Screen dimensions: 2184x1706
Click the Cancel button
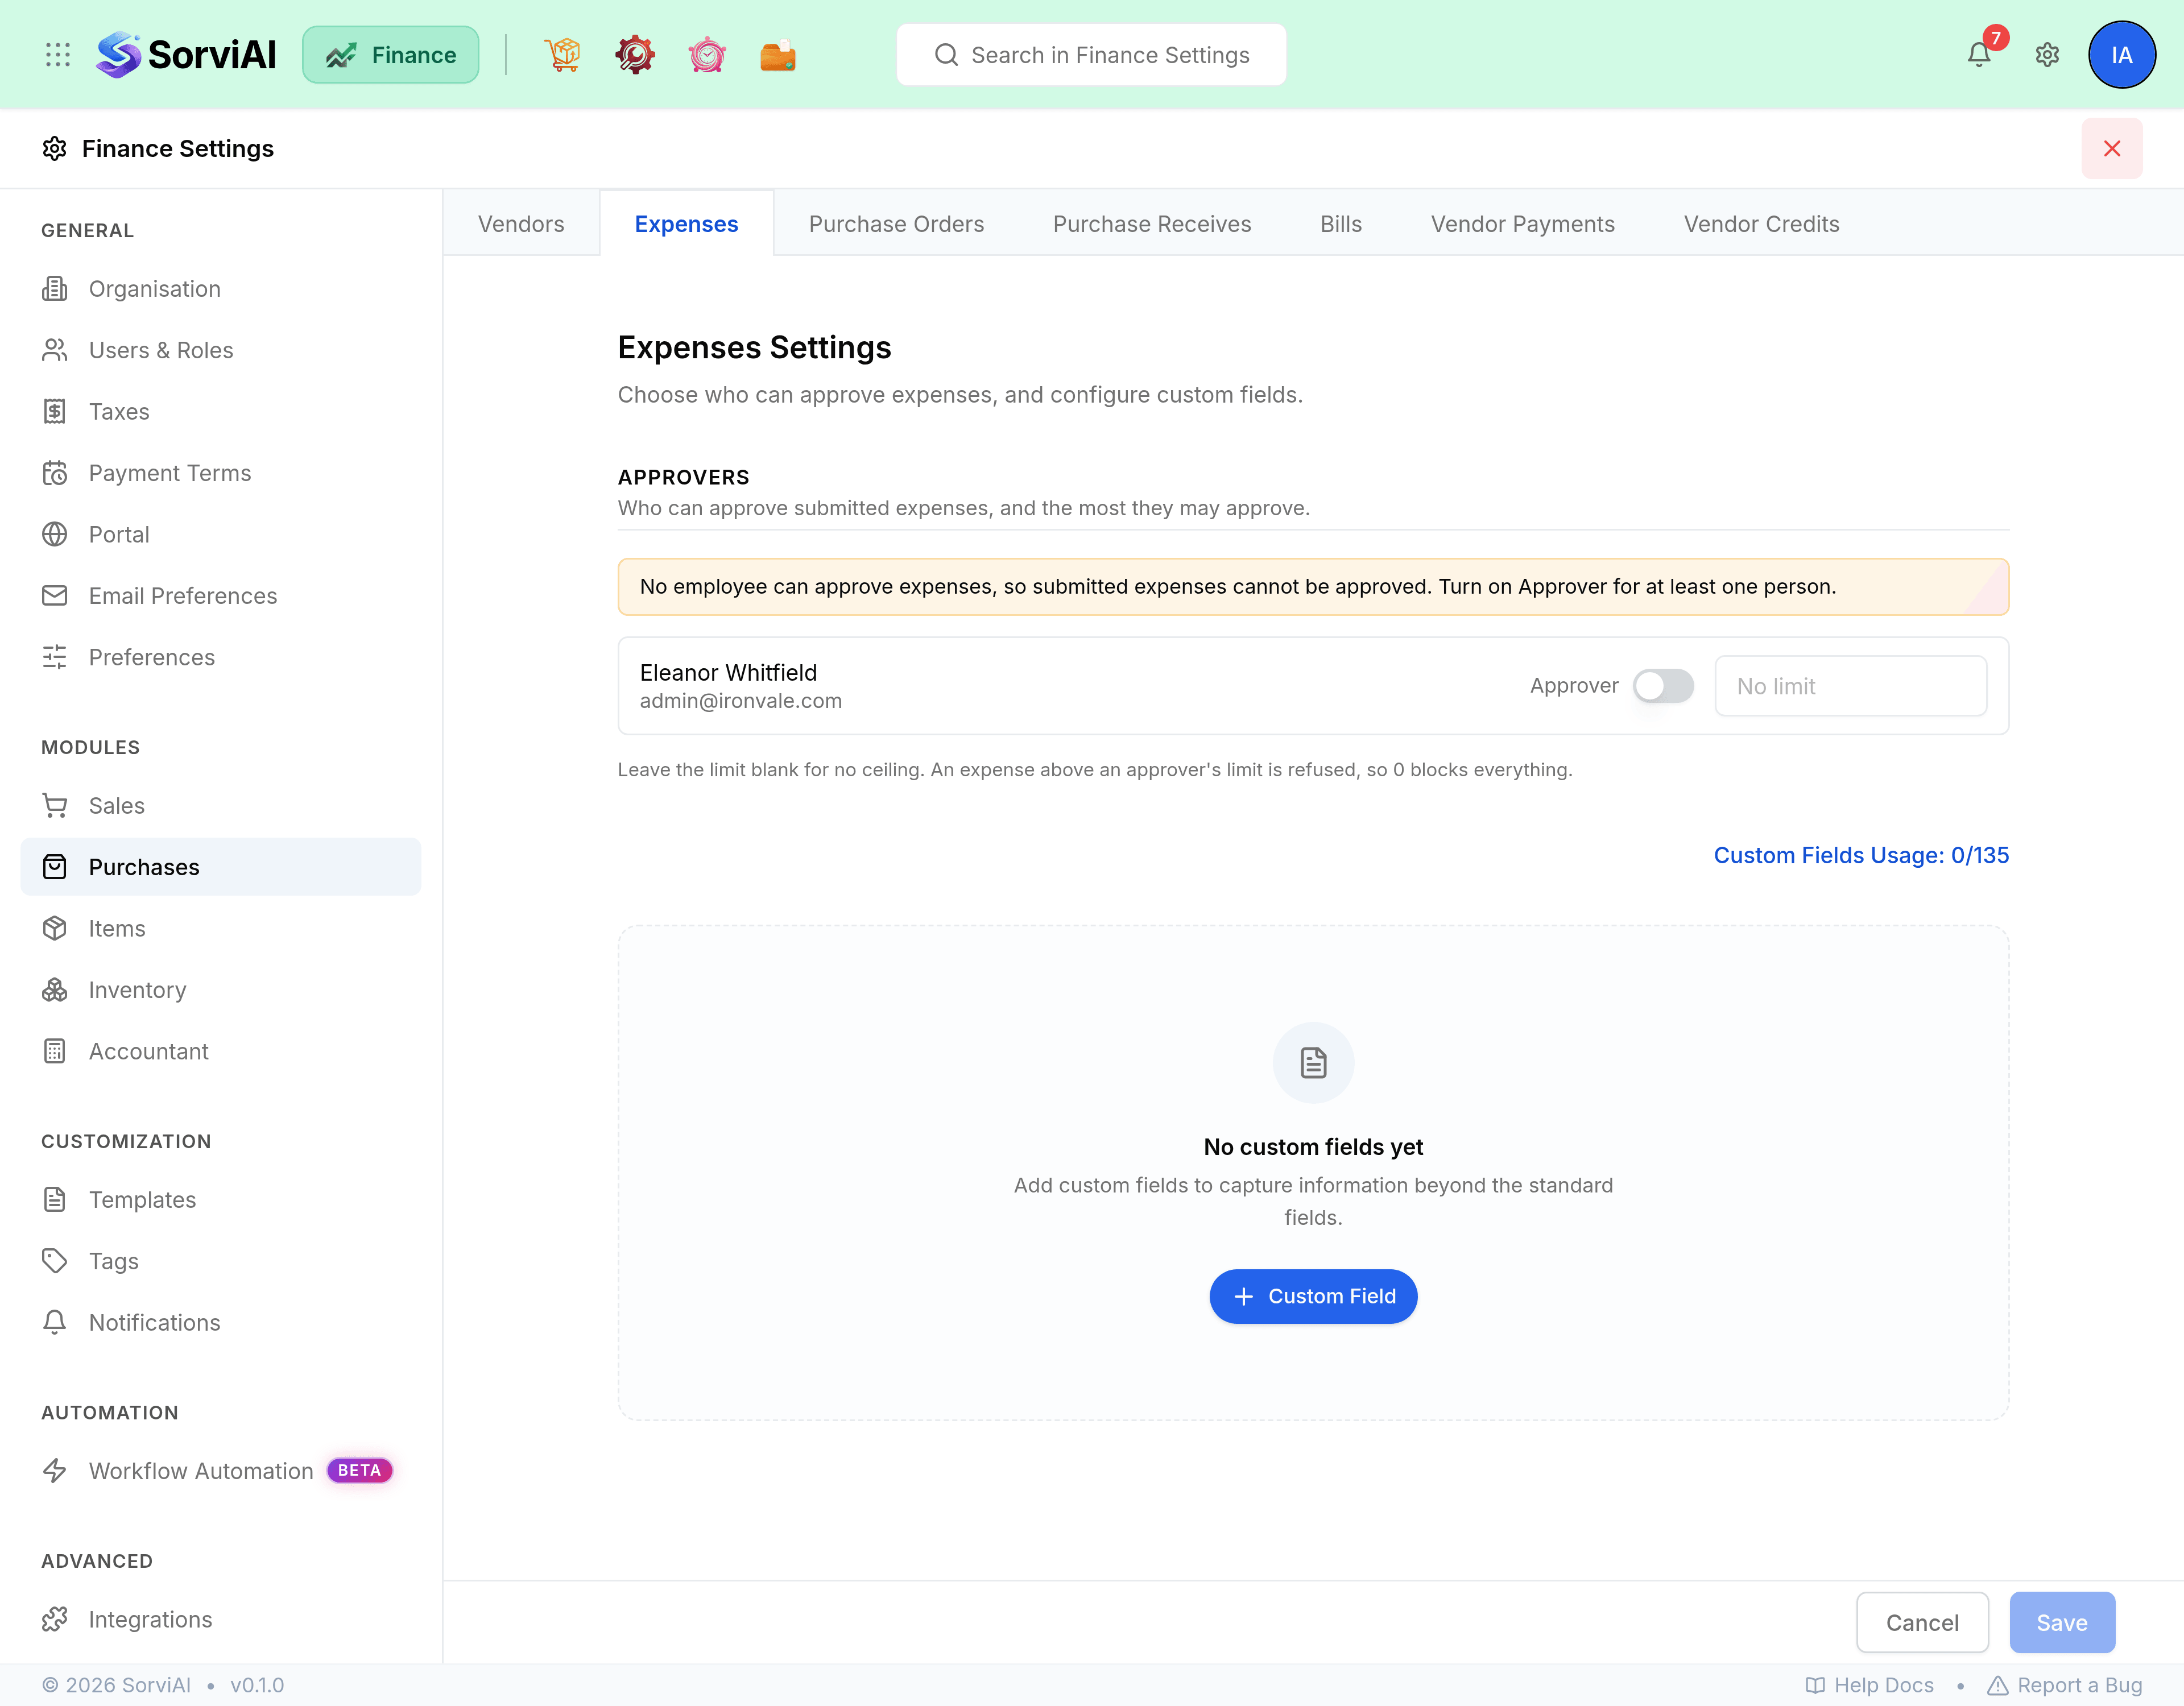tap(1922, 1622)
